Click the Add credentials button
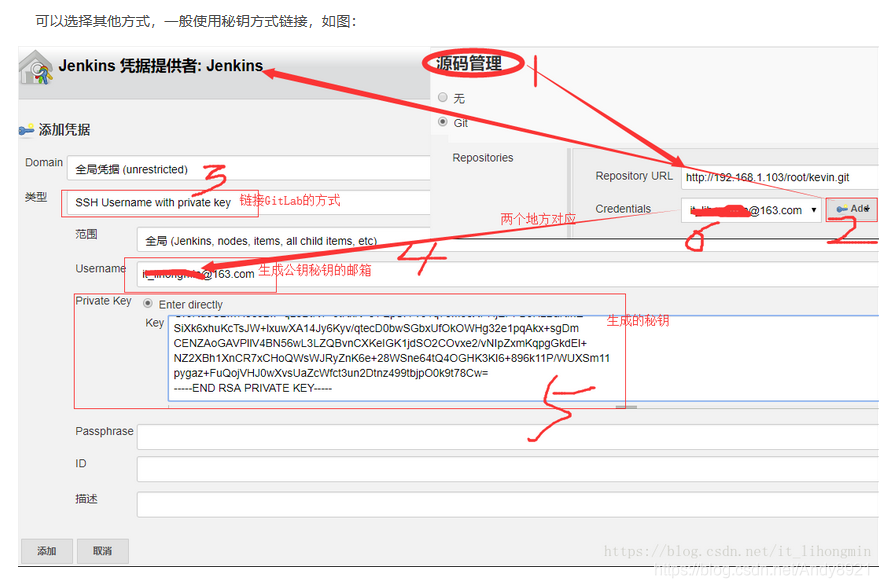Screen dimensions: 879x588 [851, 209]
